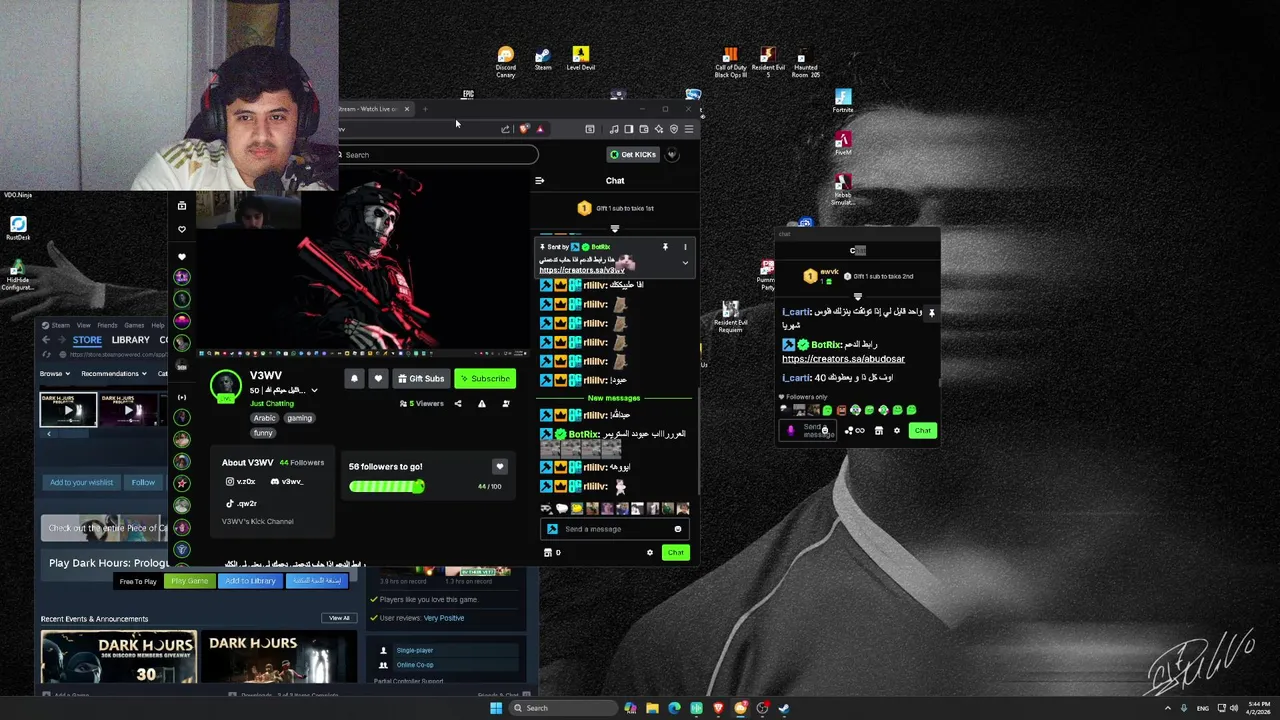Click Online Co-op feature link in Steam
This screenshot has width=1280, height=720.
(415, 665)
